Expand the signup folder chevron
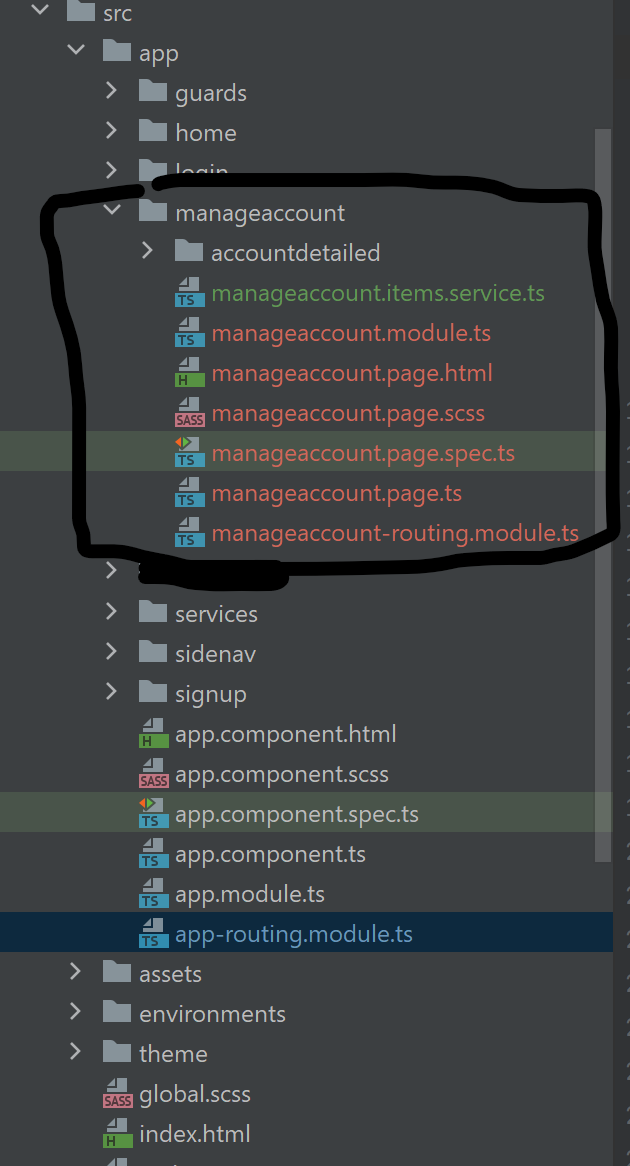The image size is (630, 1166). (112, 692)
